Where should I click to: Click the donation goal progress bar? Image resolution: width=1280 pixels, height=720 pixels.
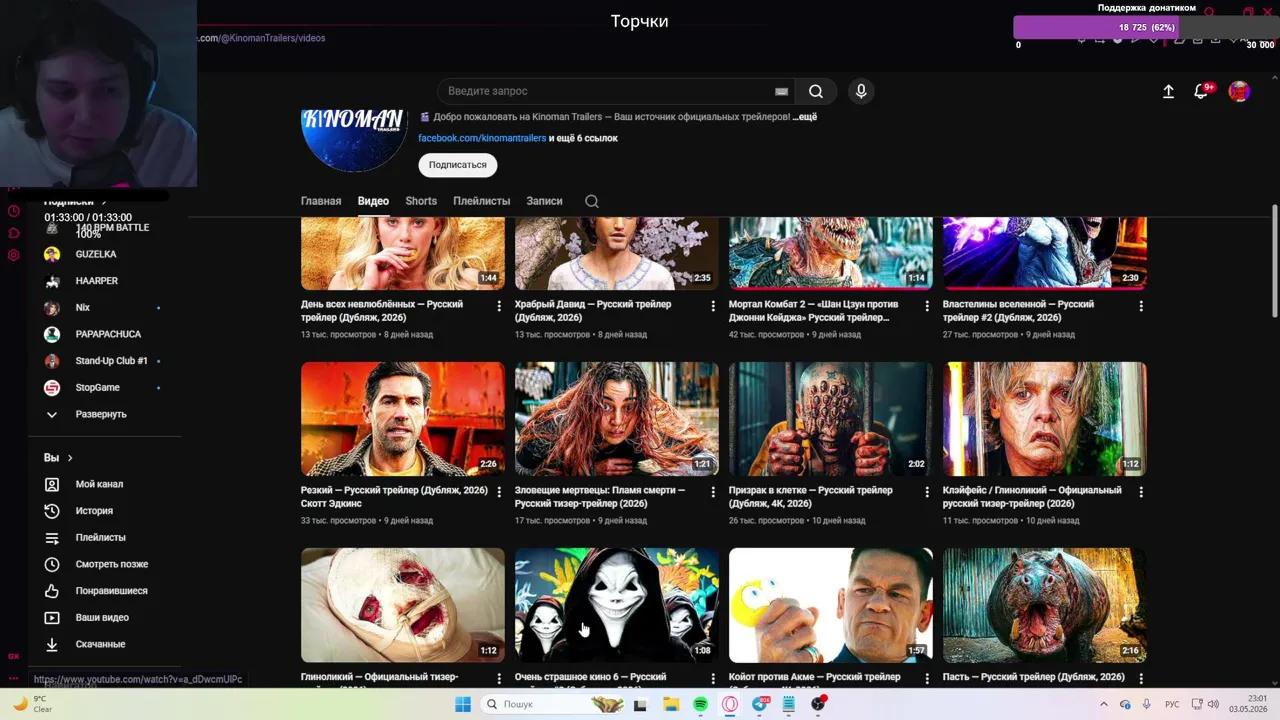coord(1144,28)
